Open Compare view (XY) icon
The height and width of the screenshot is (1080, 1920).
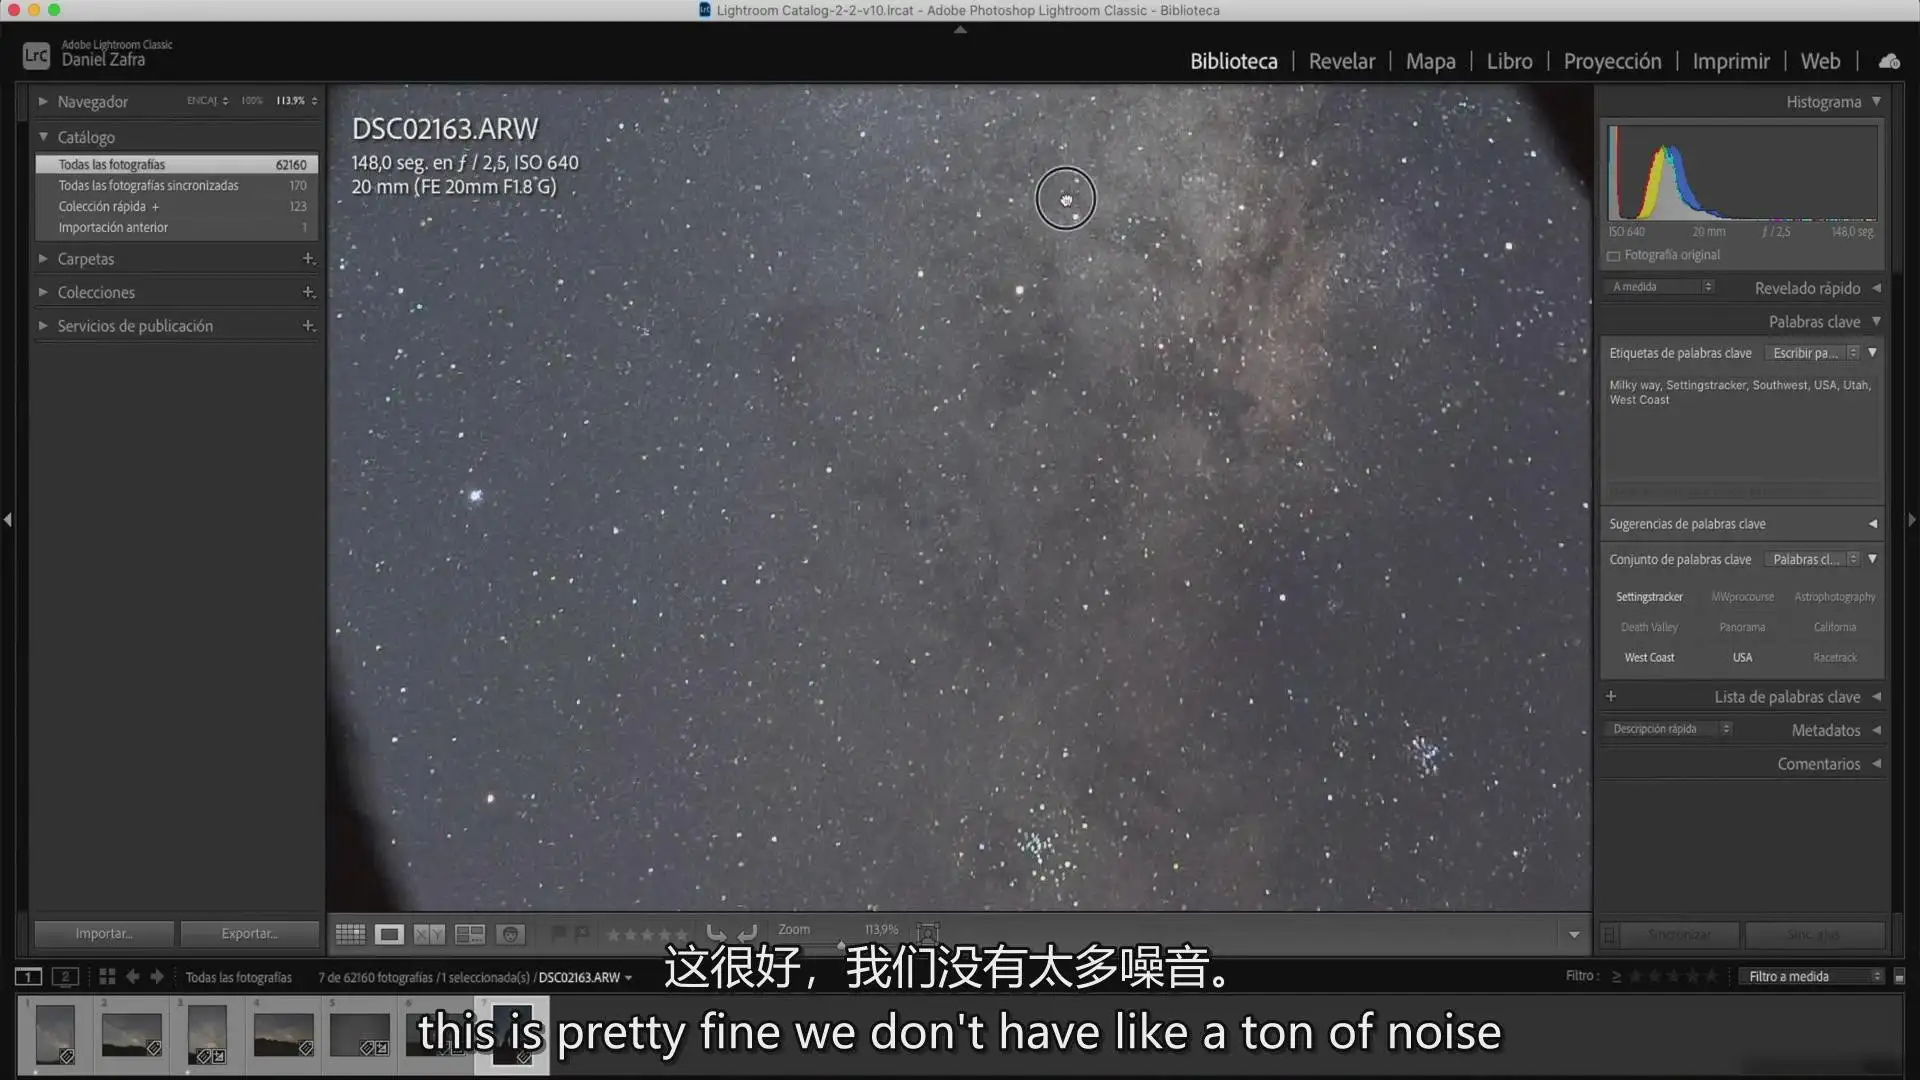click(429, 934)
